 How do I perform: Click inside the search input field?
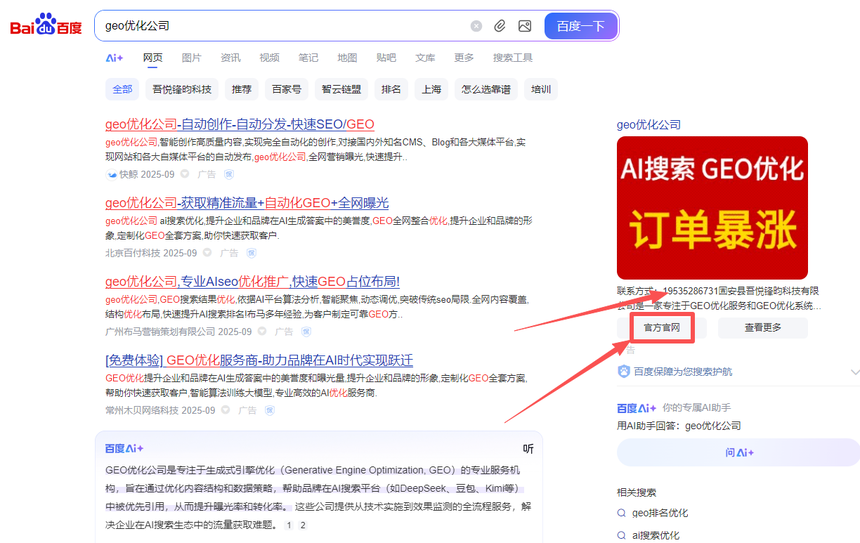(280, 26)
